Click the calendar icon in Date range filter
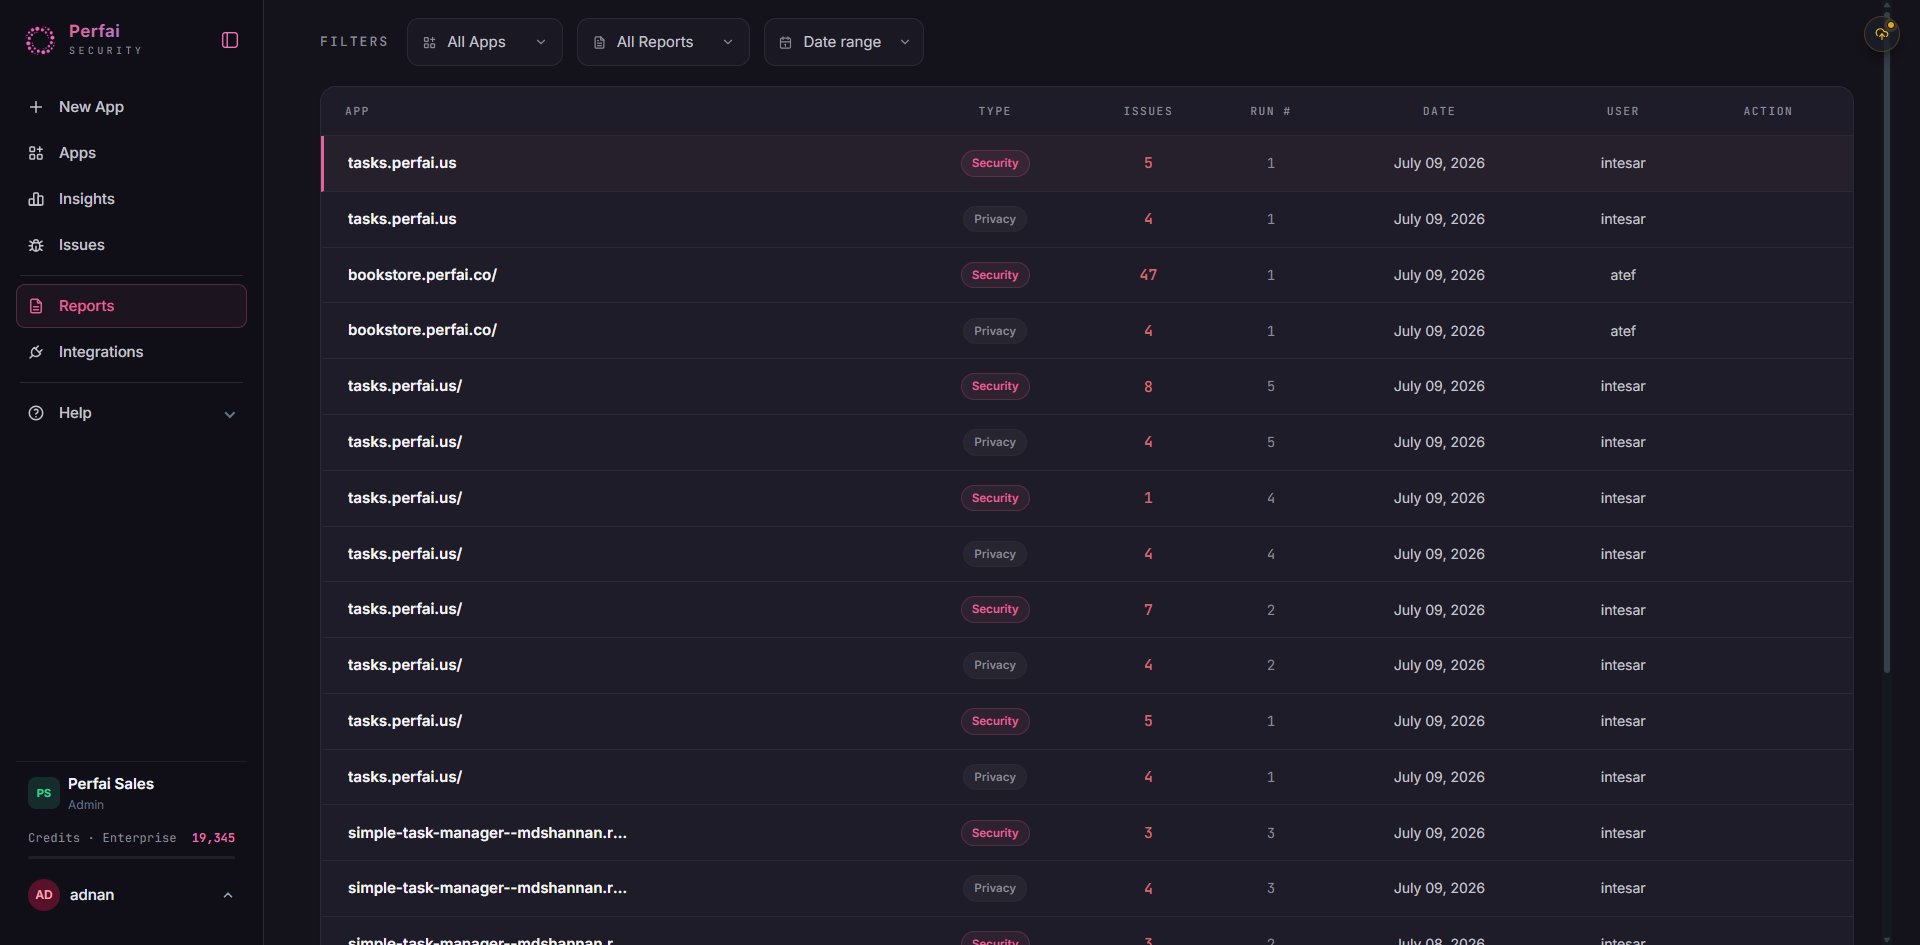The width and height of the screenshot is (1920, 945). tap(785, 43)
